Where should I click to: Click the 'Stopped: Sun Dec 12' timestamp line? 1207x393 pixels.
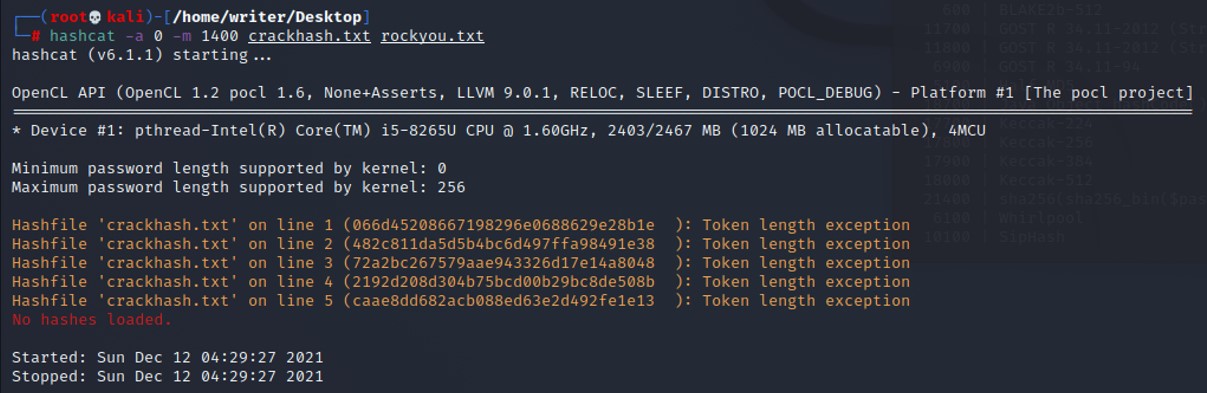point(168,376)
